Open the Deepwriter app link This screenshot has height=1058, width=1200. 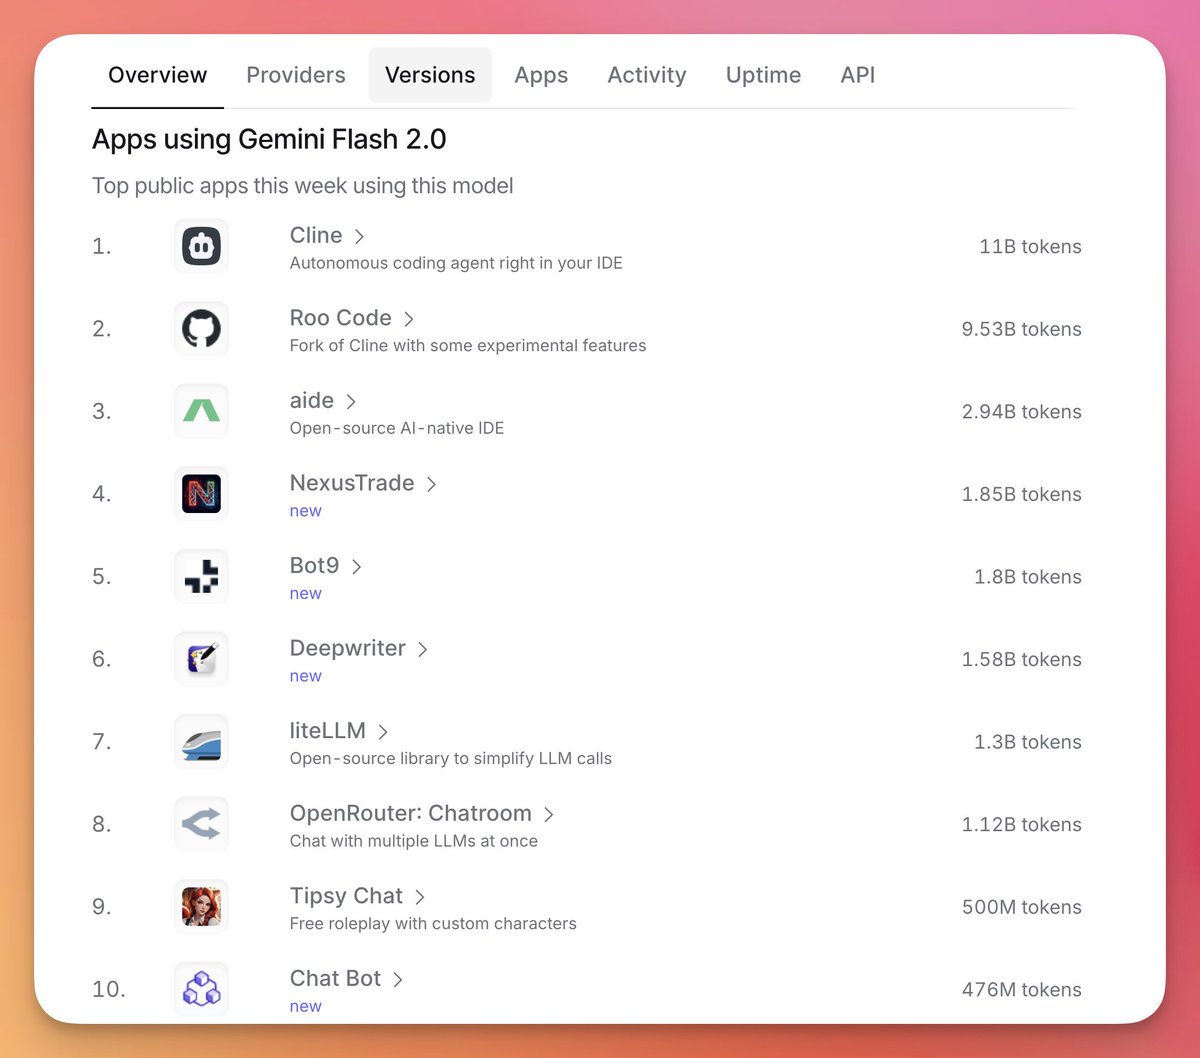coord(348,648)
